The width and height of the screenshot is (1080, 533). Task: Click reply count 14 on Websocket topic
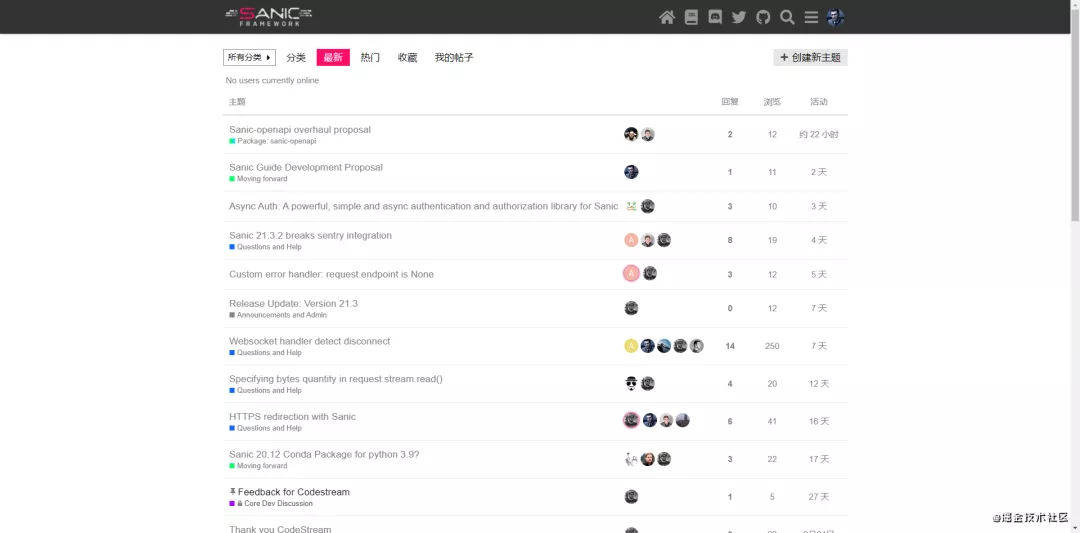[x=730, y=346]
